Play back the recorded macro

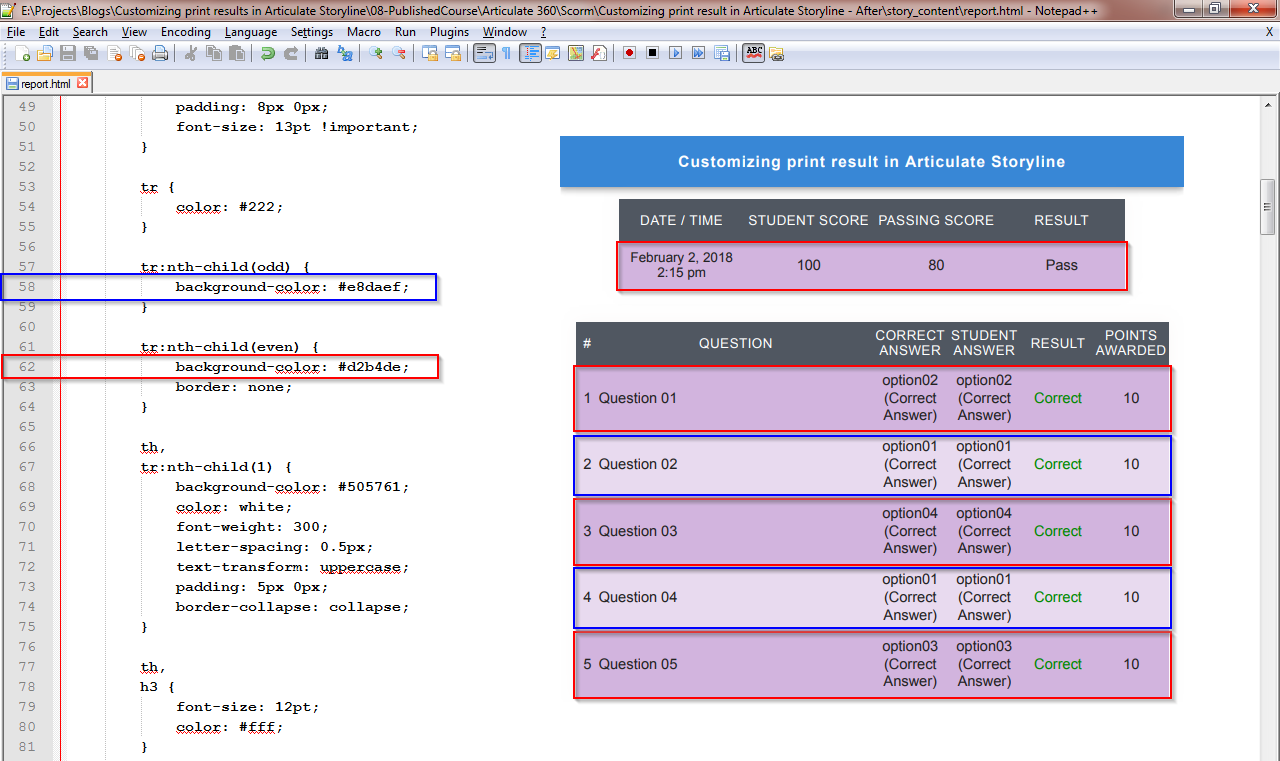(675, 53)
